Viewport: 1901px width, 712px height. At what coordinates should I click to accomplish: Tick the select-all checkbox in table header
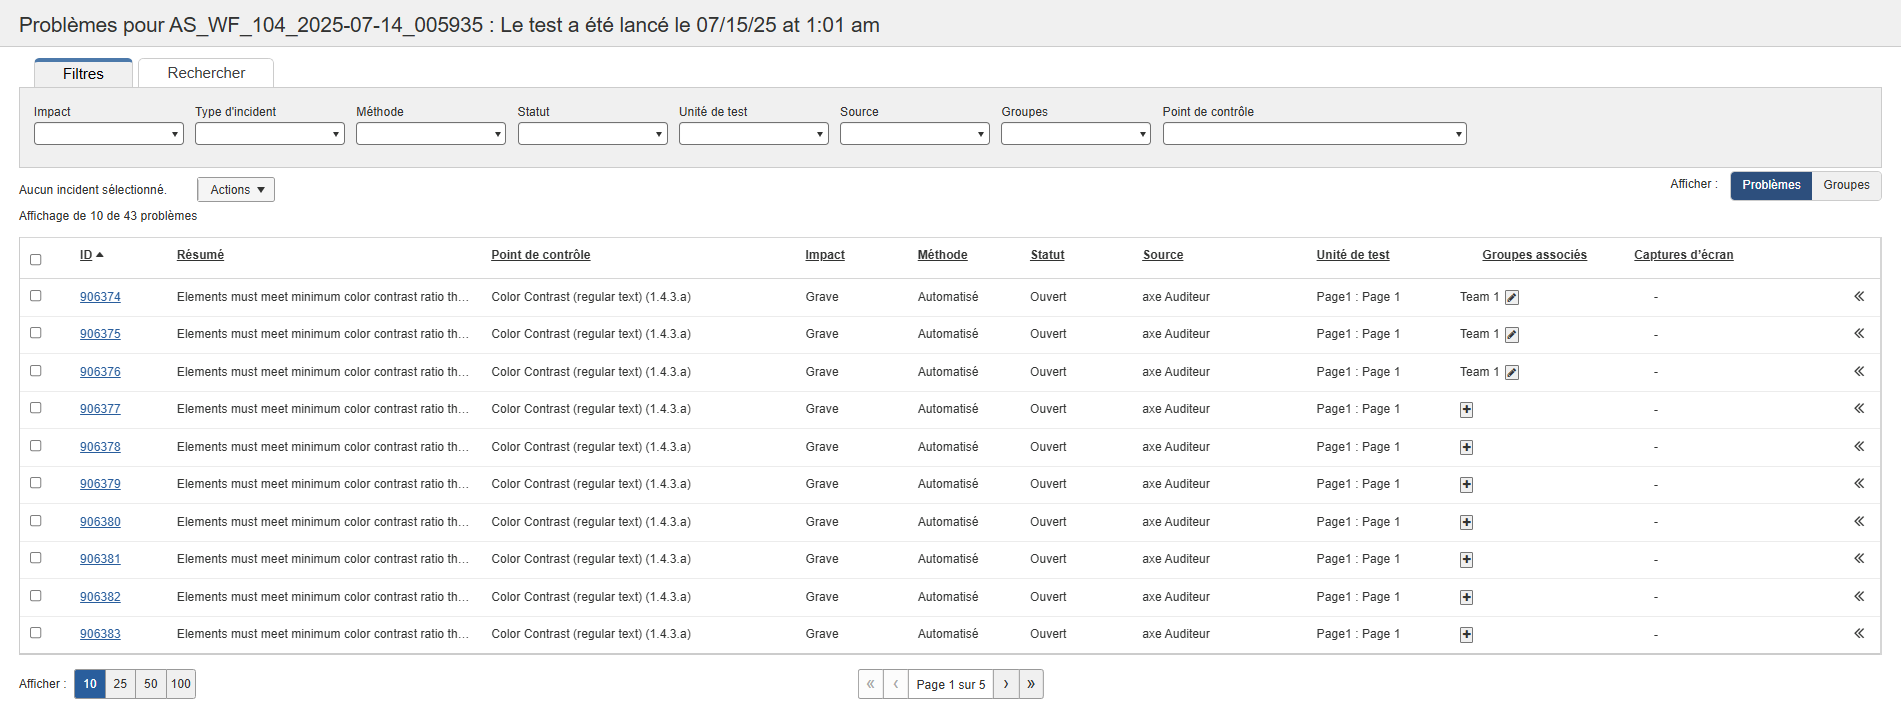pos(36,259)
